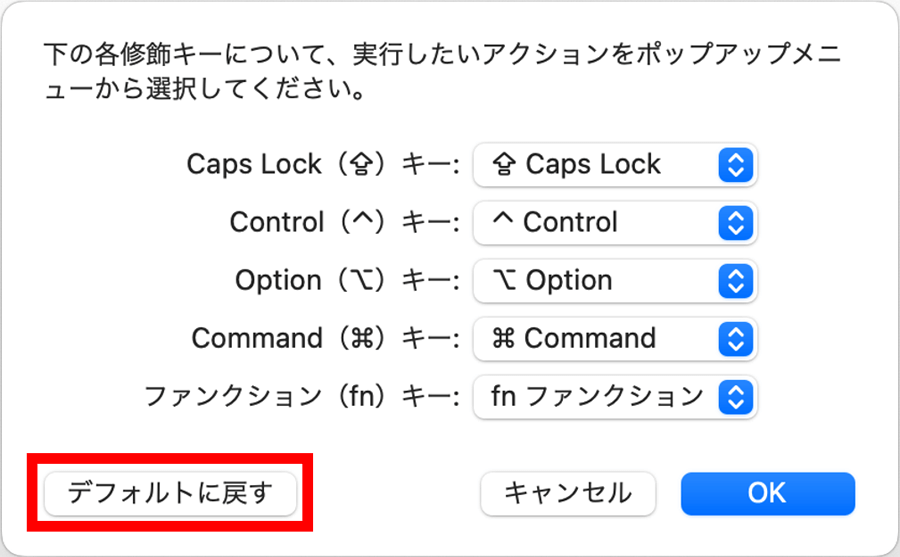
Task: Expand the Command key popup's blue chevron arrows
Action: point(735,339)
